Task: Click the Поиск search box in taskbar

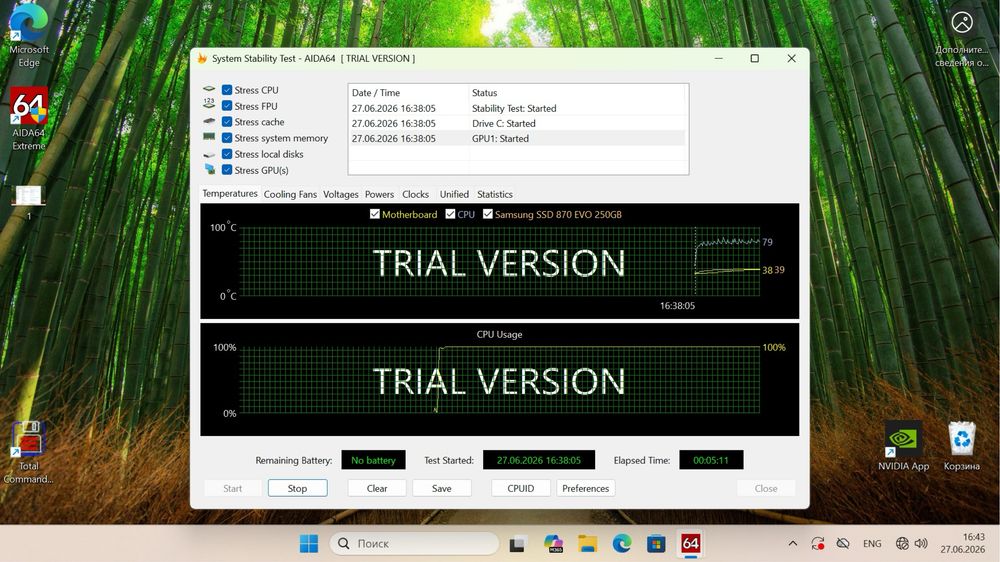Action: (x=415, y=544)
